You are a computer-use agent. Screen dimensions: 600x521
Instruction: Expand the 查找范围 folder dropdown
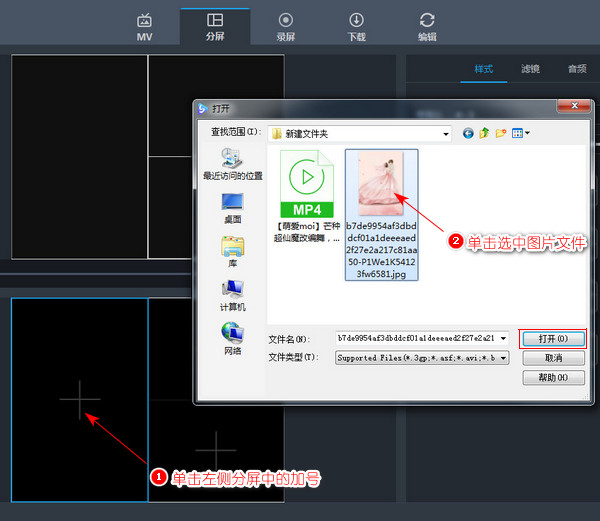point(445,134)
